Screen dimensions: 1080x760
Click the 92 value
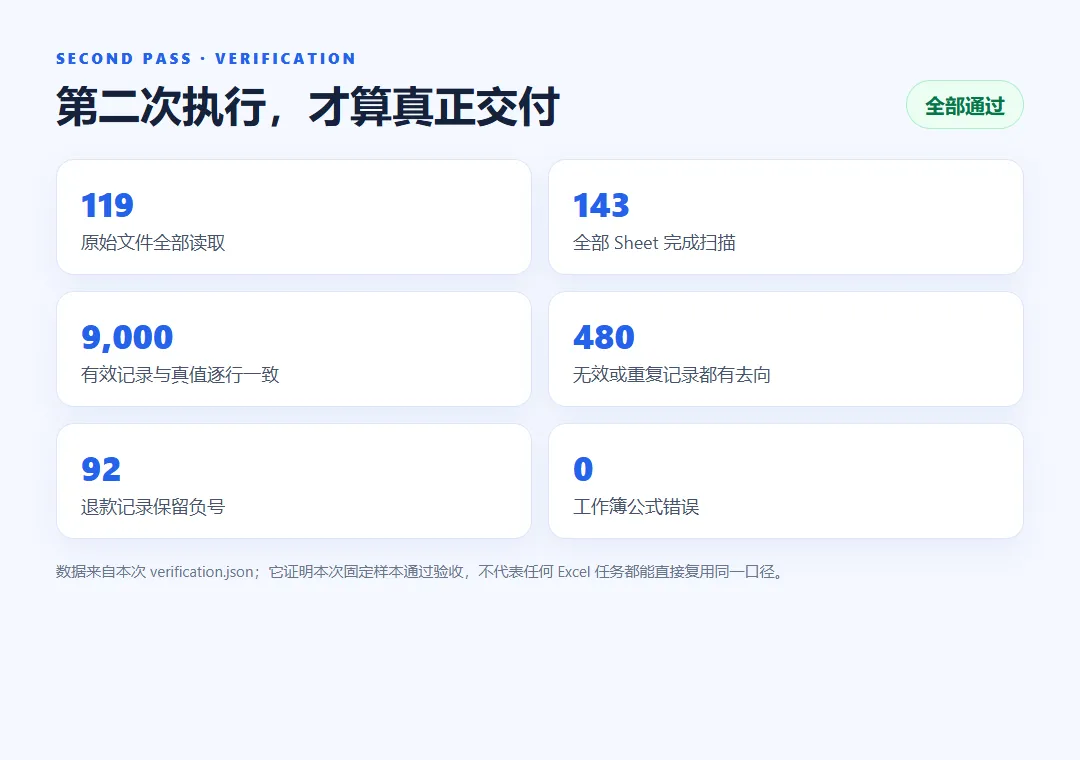click(x=101, y=470)
